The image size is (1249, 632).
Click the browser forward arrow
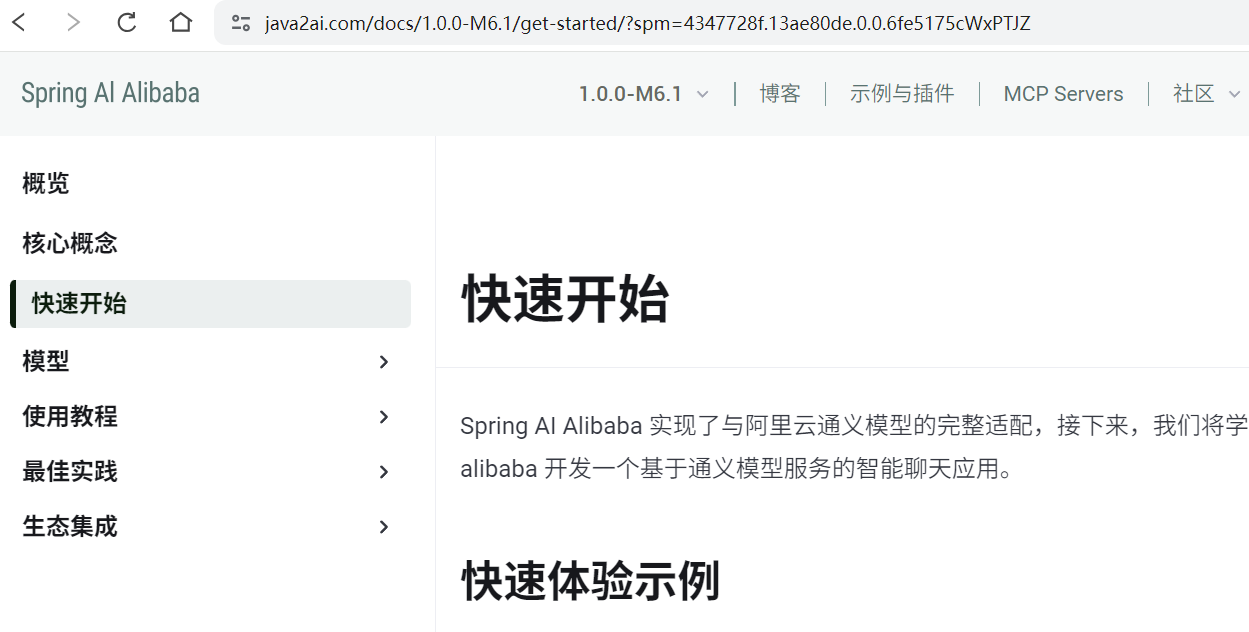(x=73, y=22)
